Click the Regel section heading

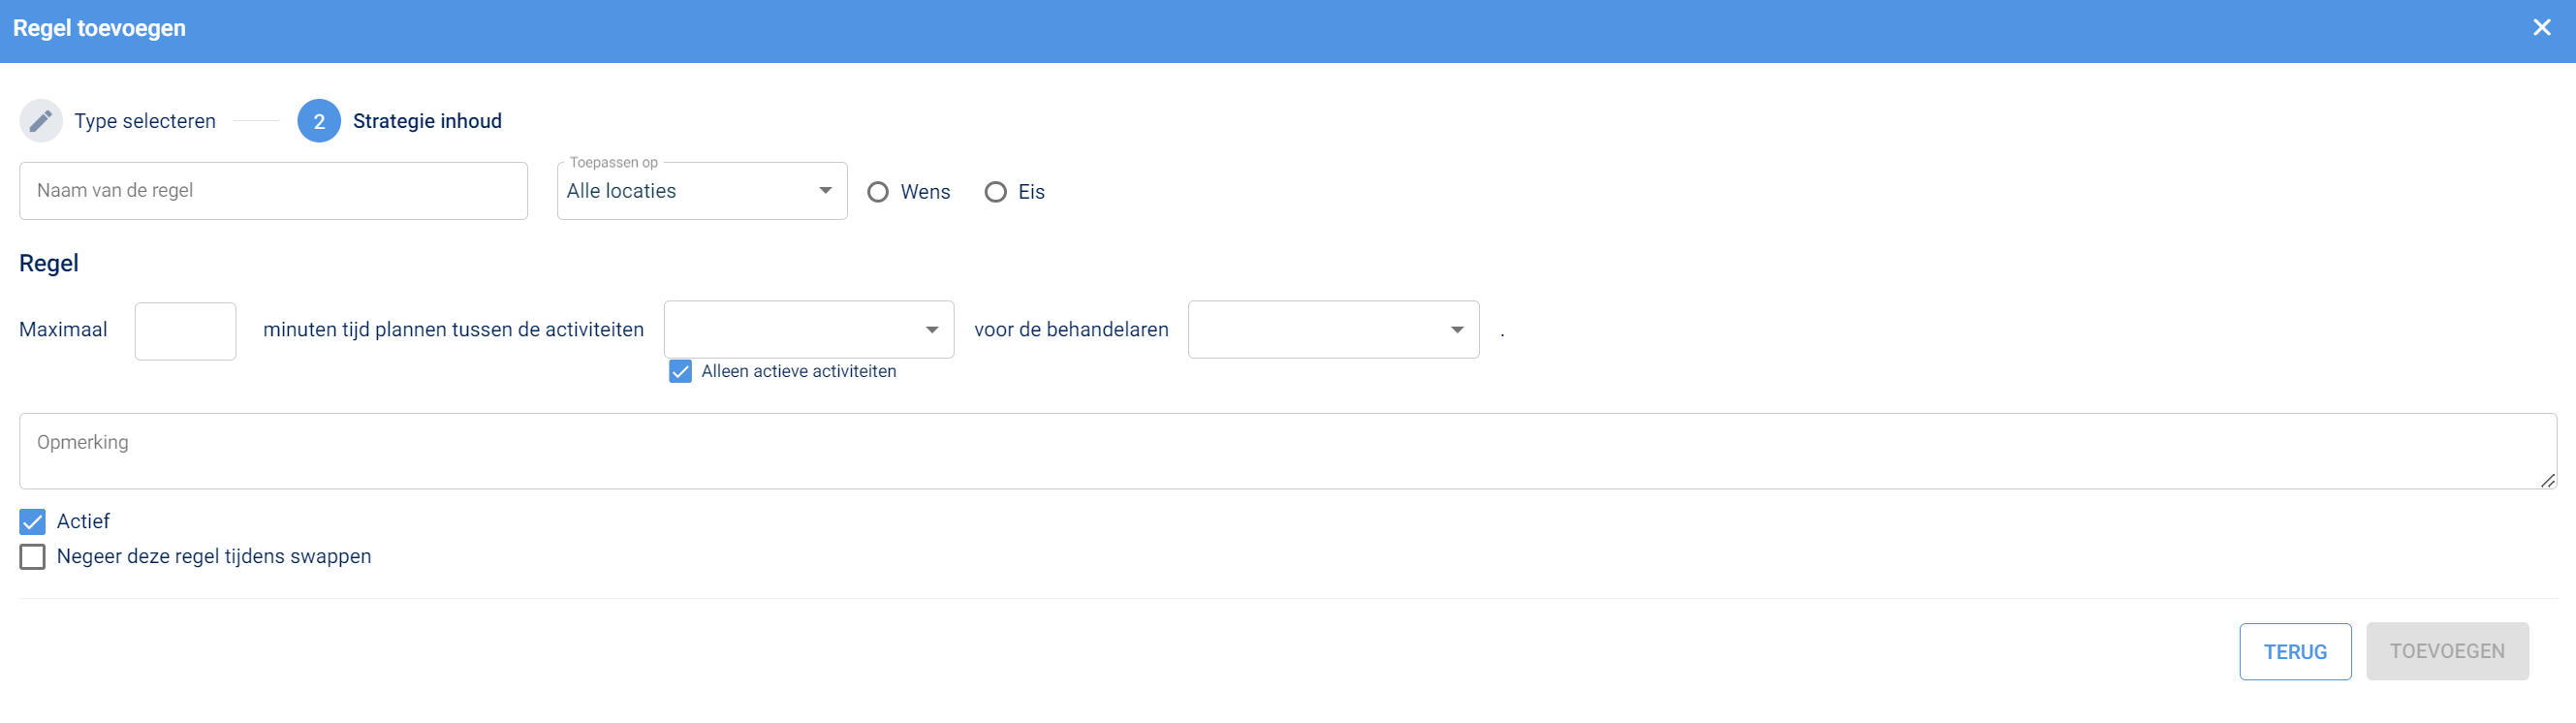[49, 263]
